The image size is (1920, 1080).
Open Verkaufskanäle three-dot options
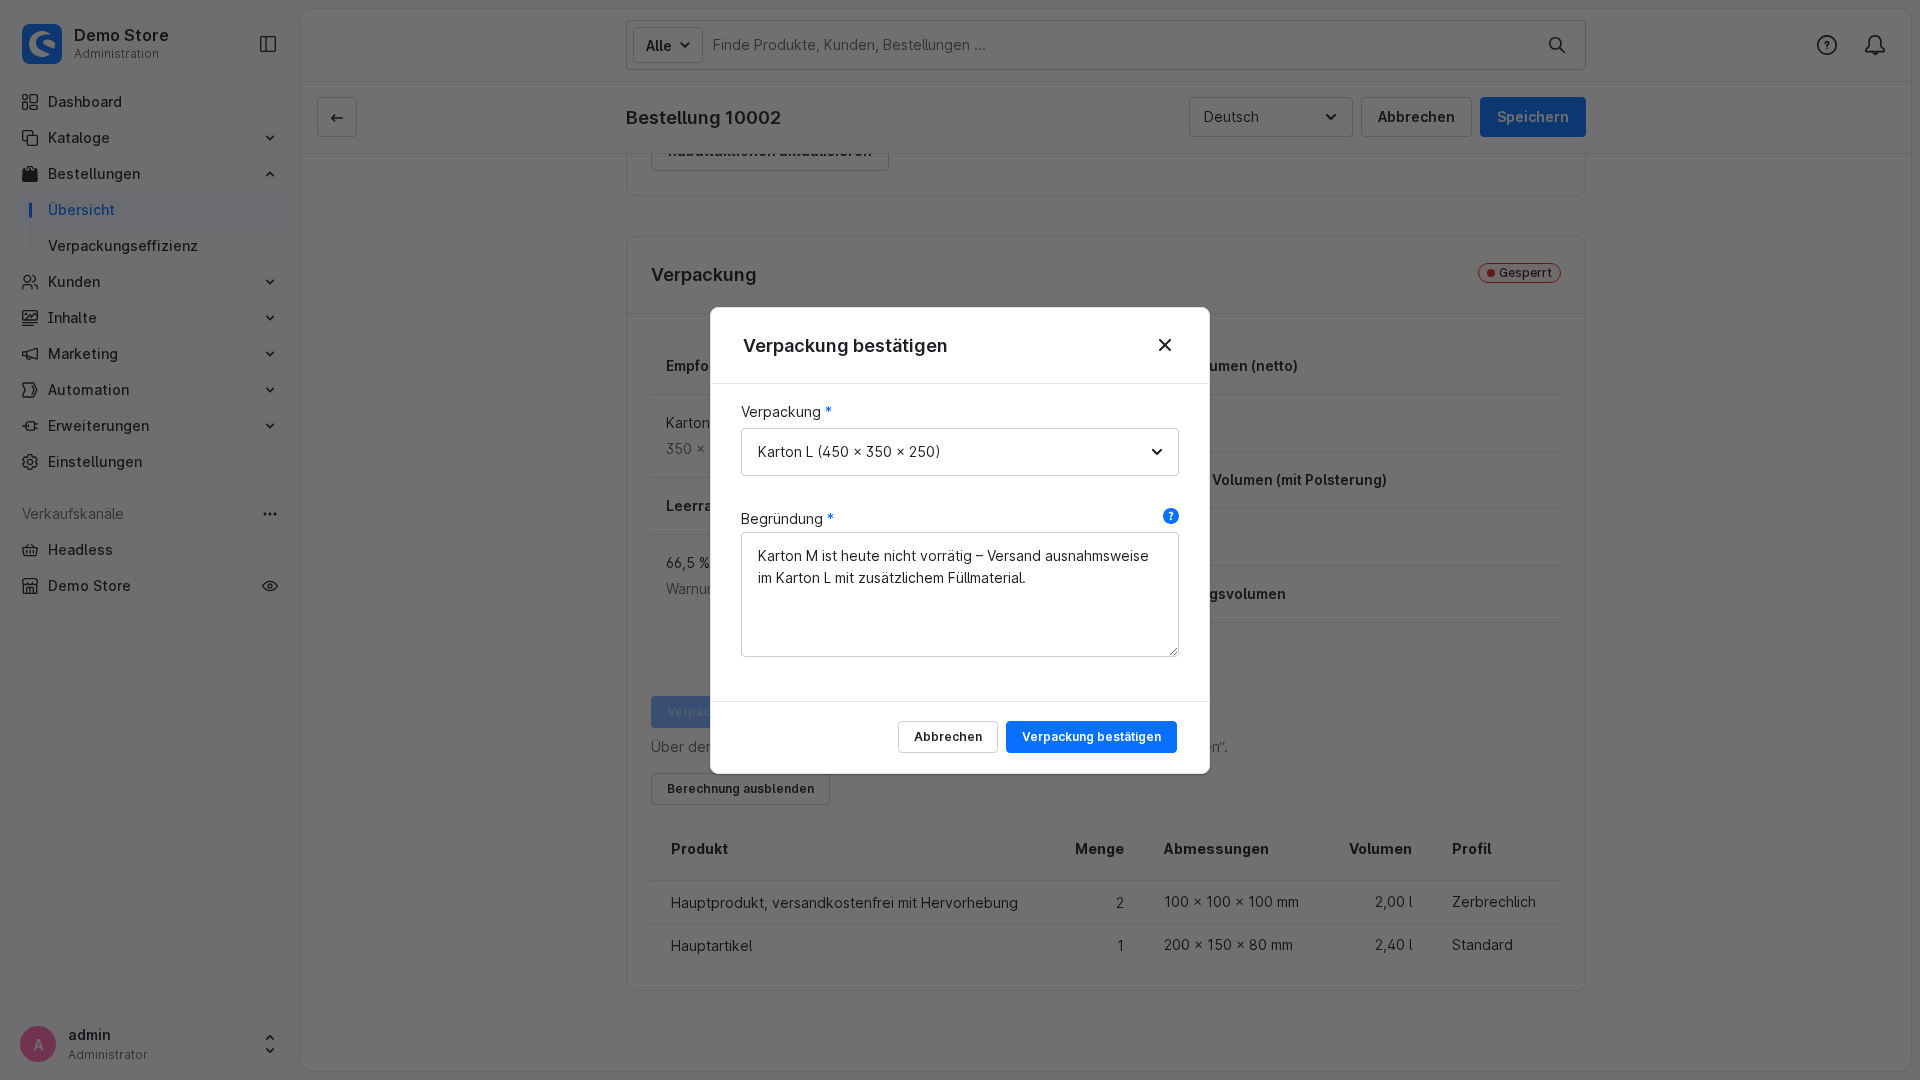tap(270, 514)
